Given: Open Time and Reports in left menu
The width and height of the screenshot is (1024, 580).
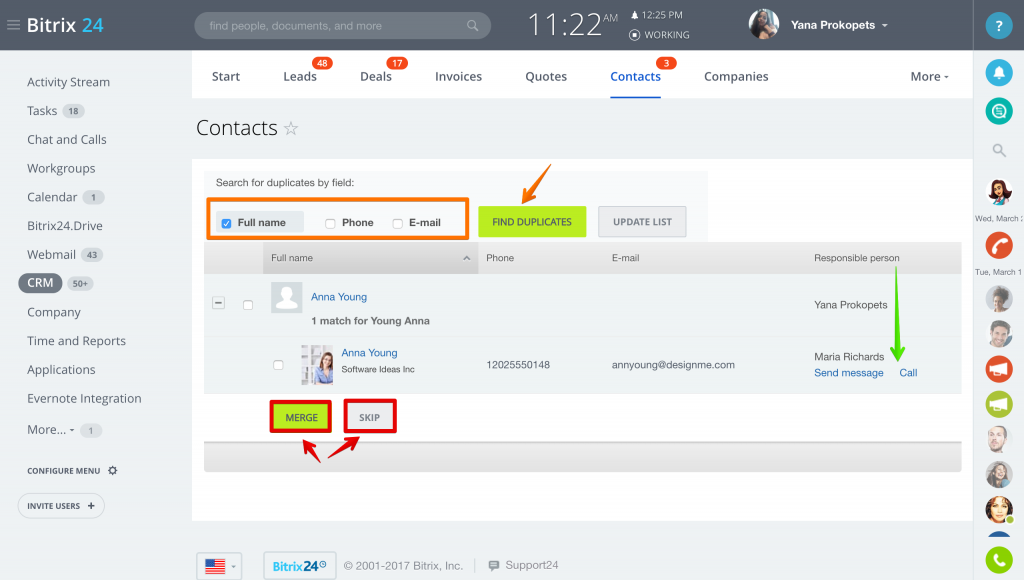Looking at the screenshot, I should (76, 341).
